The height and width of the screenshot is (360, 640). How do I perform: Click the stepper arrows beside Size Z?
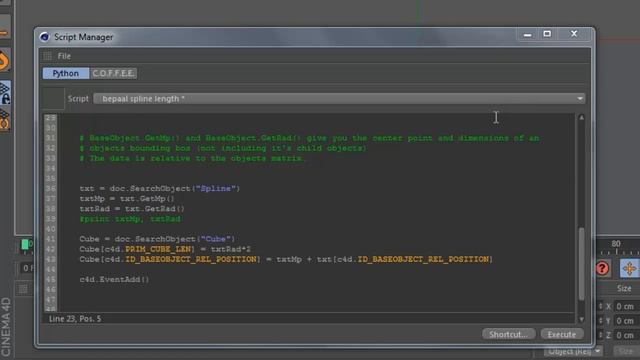[600, 335]
